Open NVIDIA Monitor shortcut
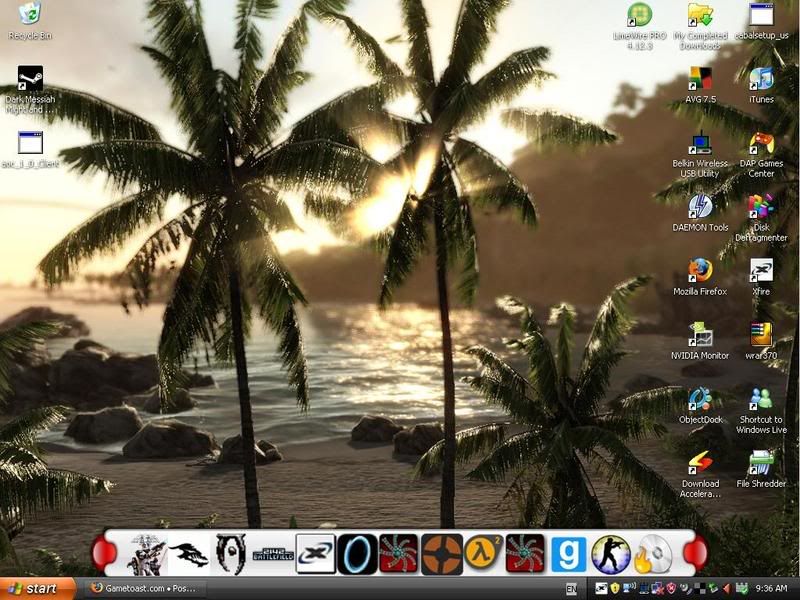Screen dimensions: 800x600 click(x=700, y=341)
